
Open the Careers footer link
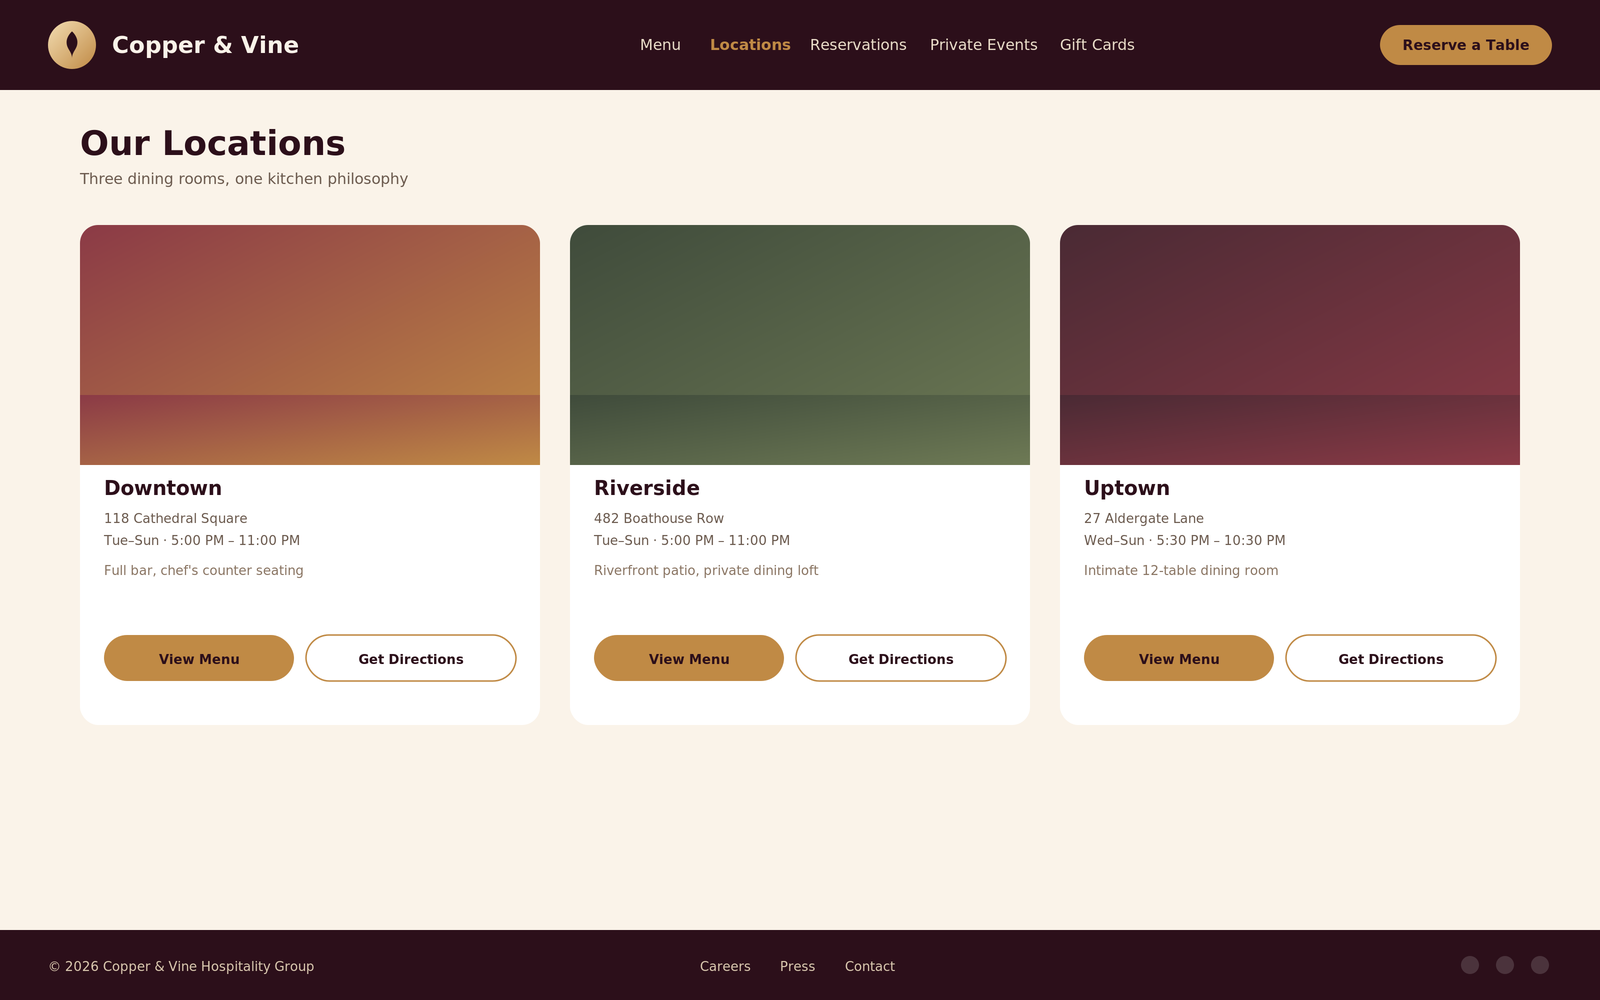click(x=725, y=966)
